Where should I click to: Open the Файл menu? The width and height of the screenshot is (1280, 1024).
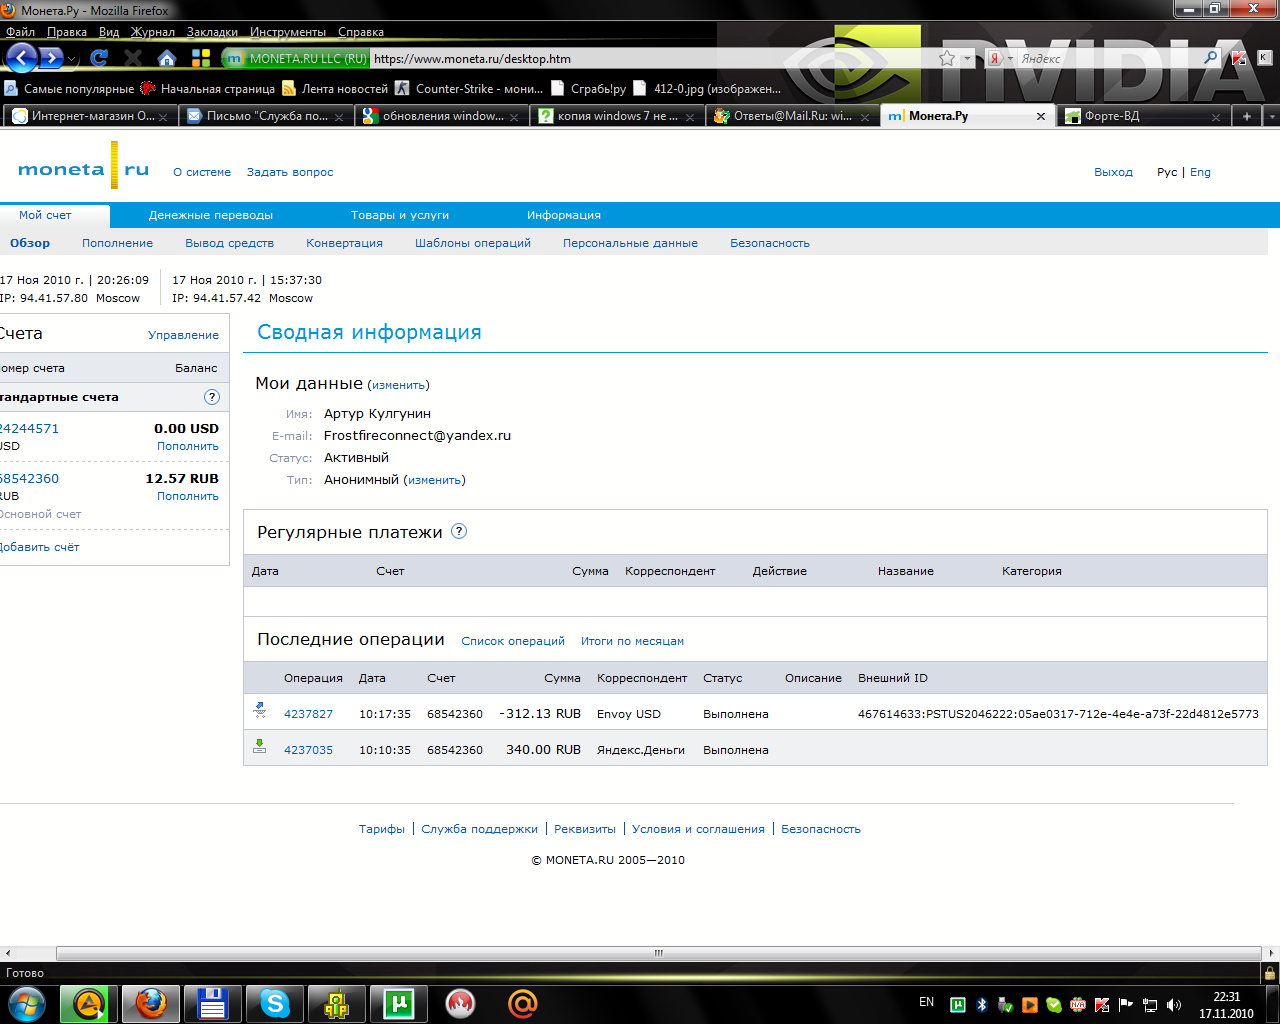(x=20, y=32)
